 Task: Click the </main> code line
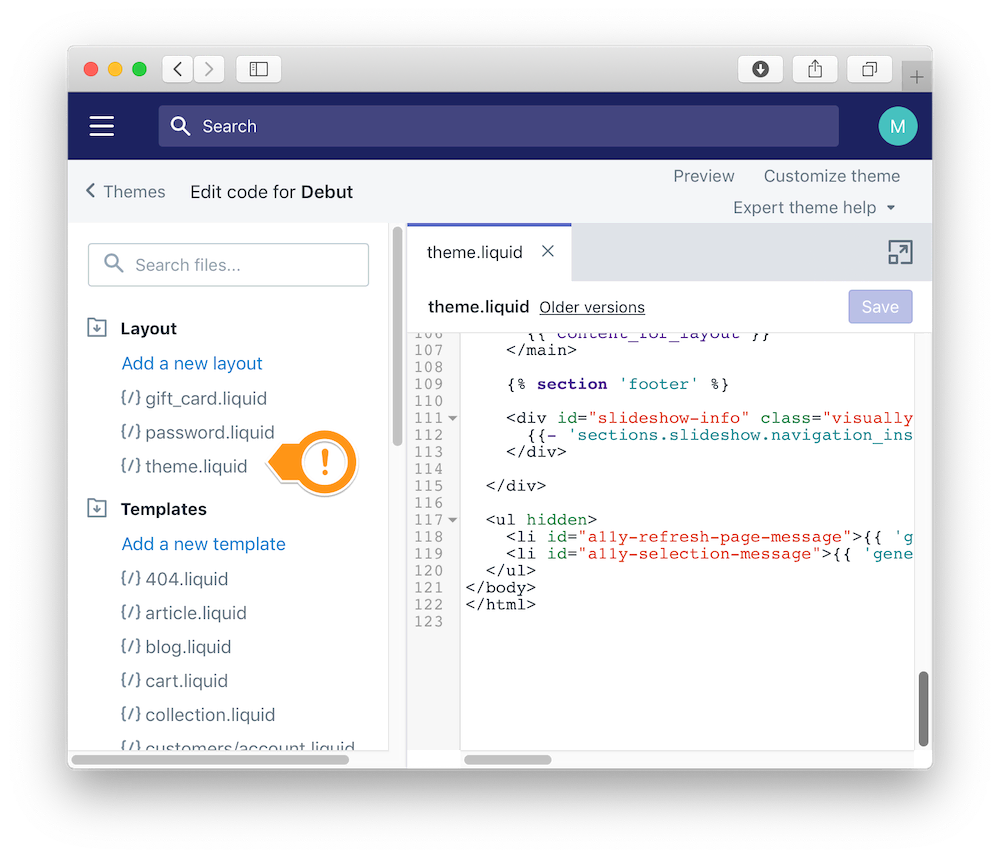pyautogui.click(x=541, y=350)
